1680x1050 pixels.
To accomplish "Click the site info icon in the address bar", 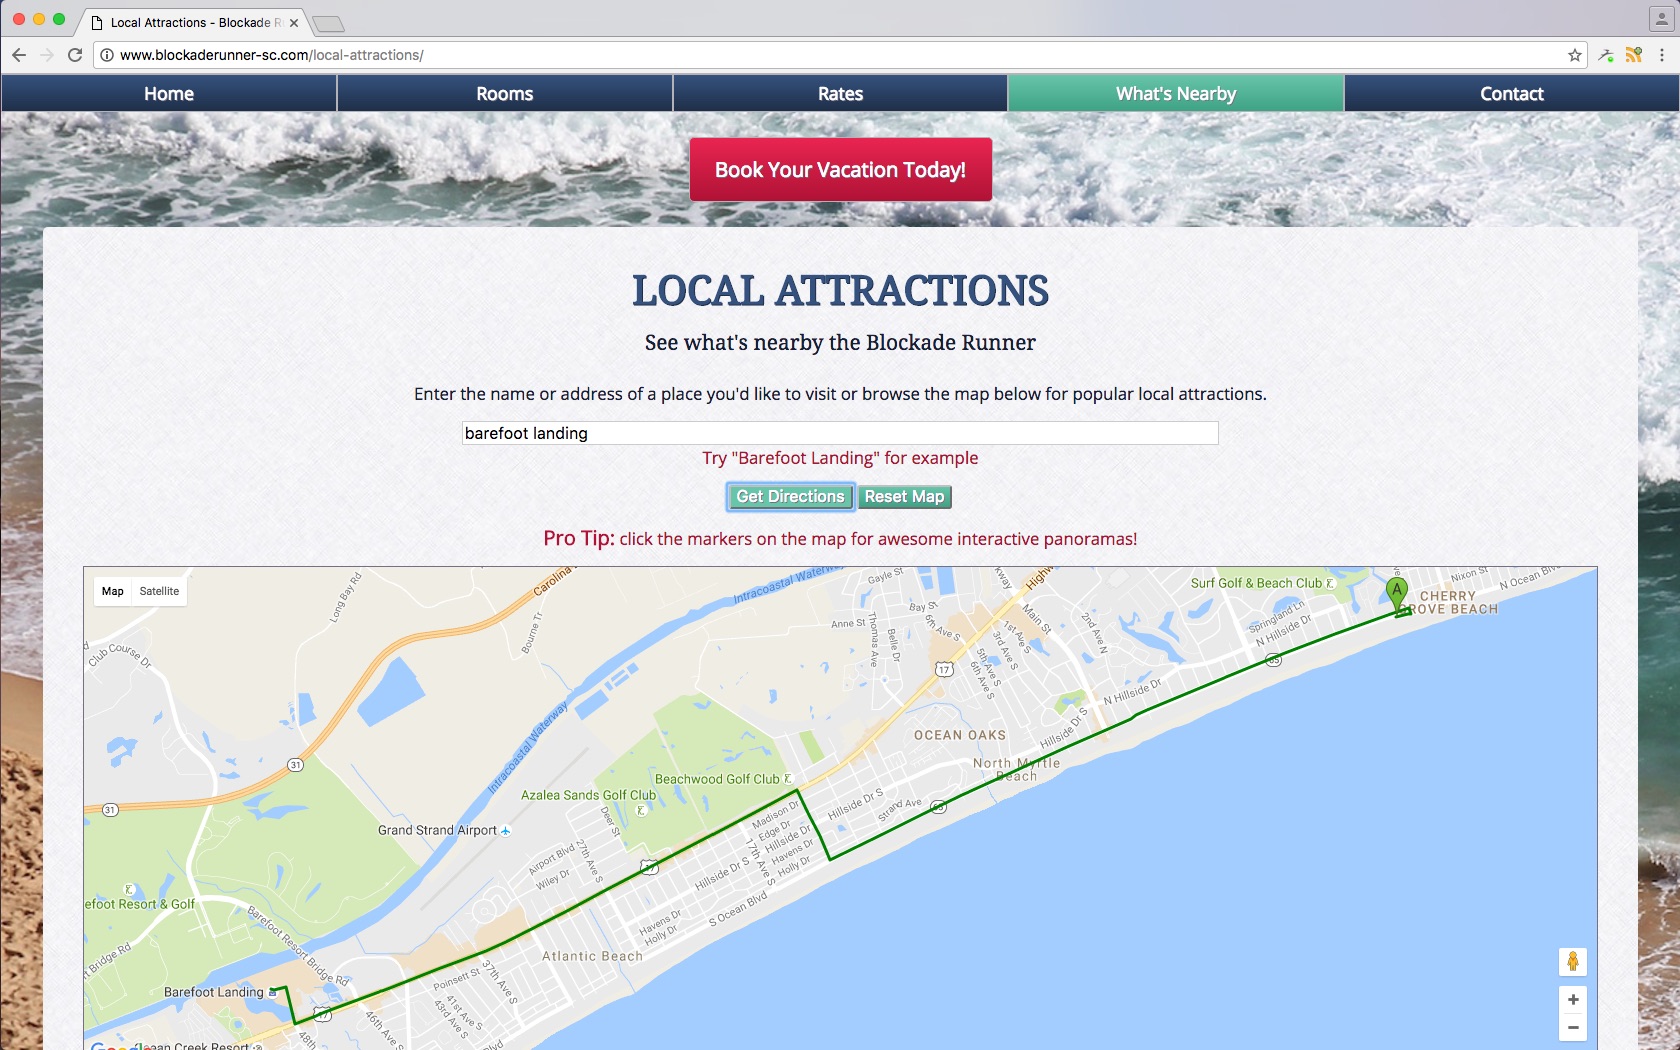I will click(x=107, y=55).
